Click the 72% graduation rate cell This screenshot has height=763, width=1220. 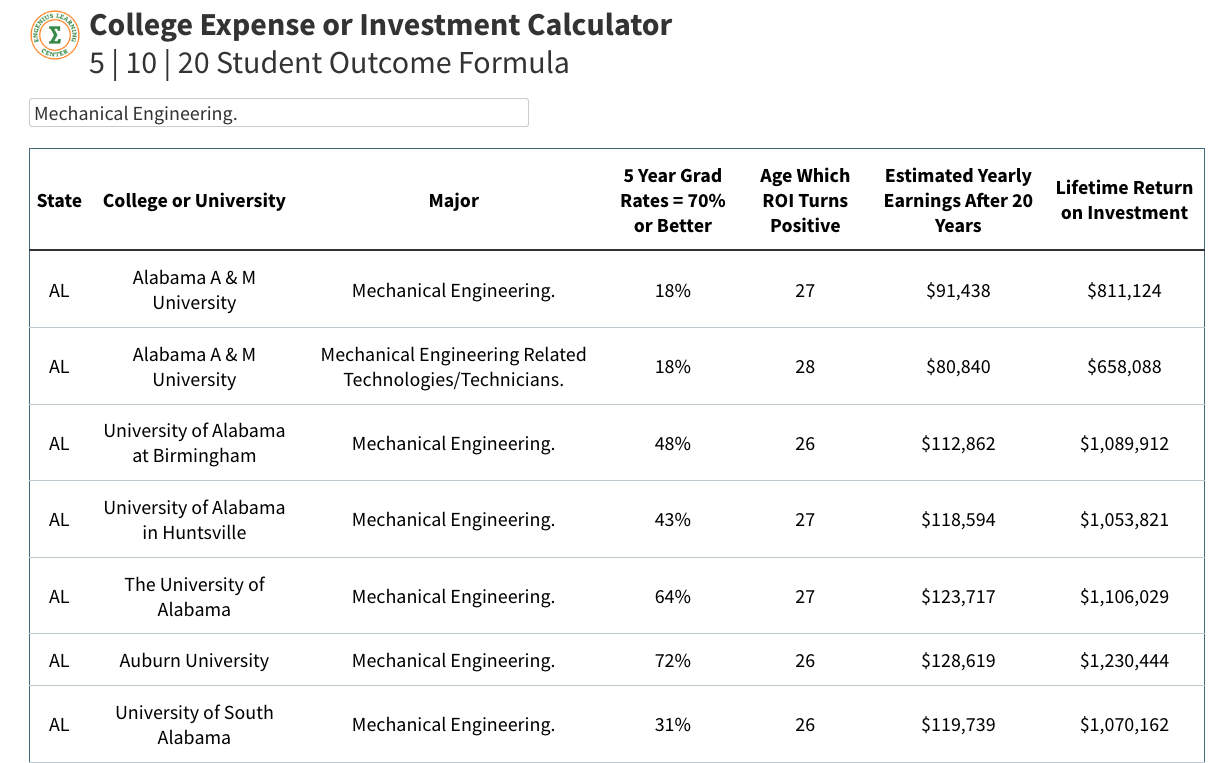click(672, 661)
